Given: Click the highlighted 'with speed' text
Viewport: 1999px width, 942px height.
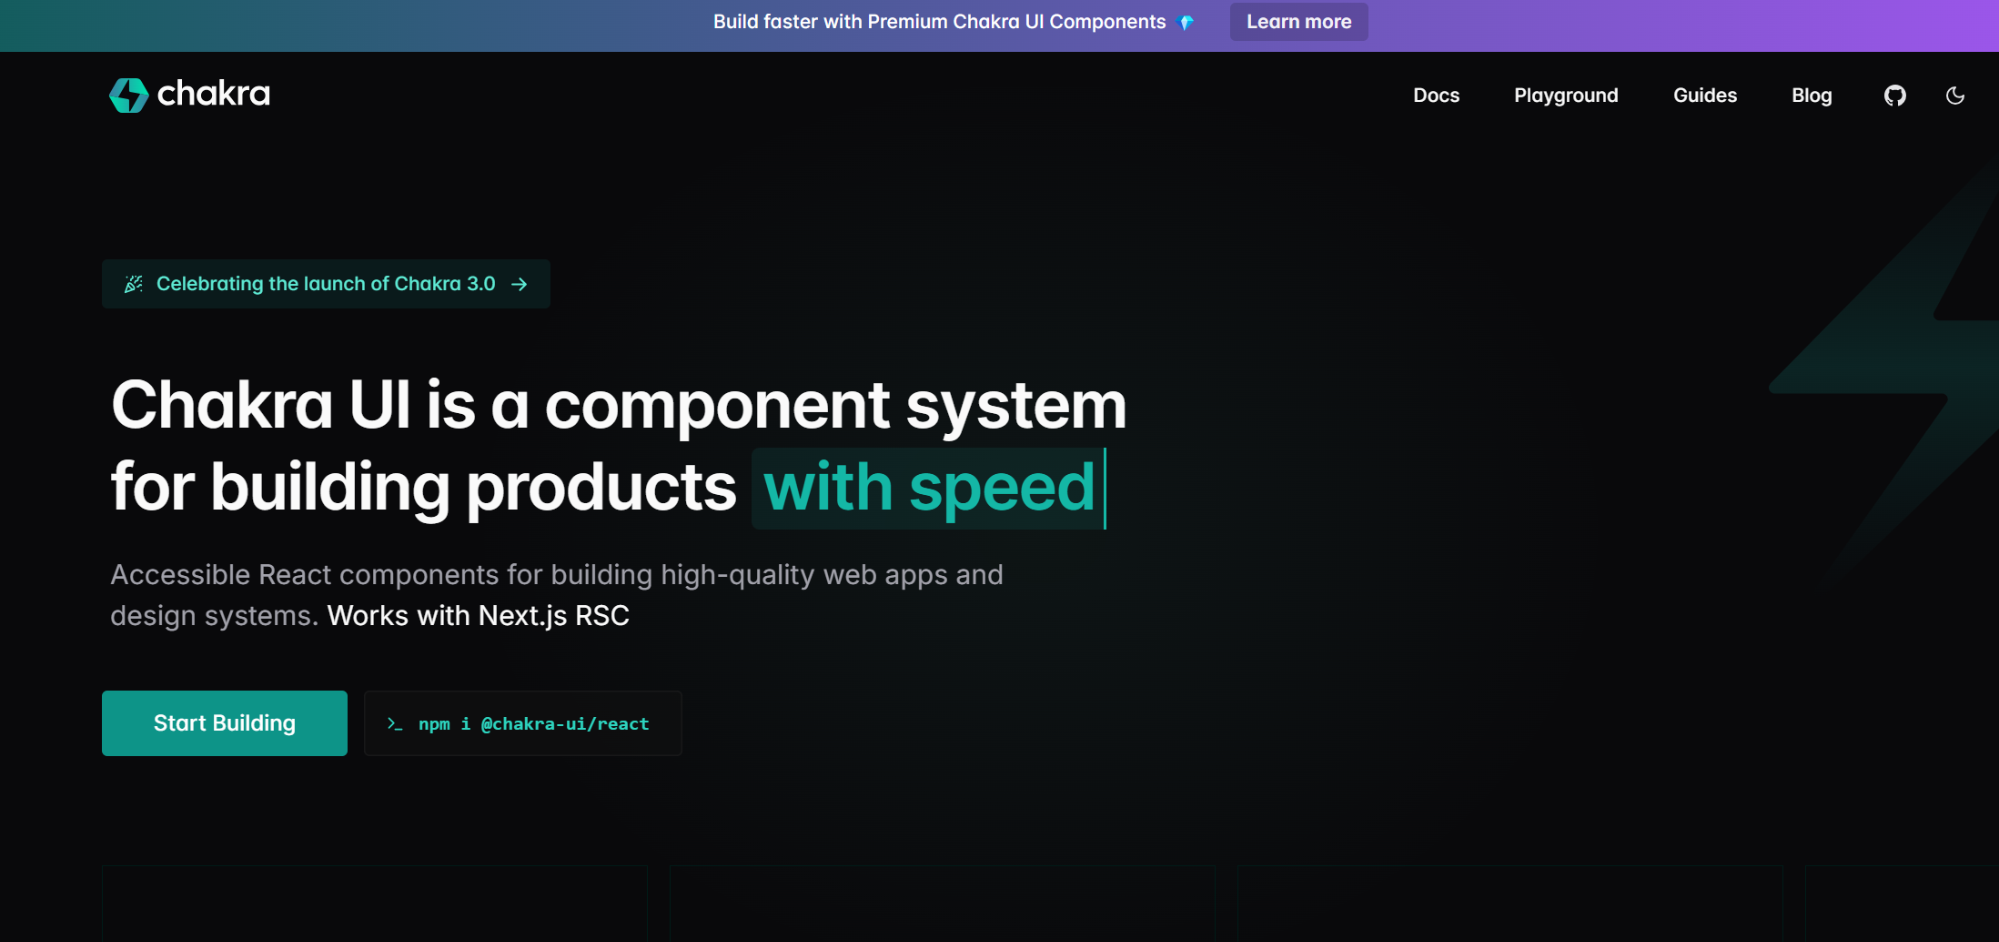Looking at the screenshot, I should coord(929,488).
